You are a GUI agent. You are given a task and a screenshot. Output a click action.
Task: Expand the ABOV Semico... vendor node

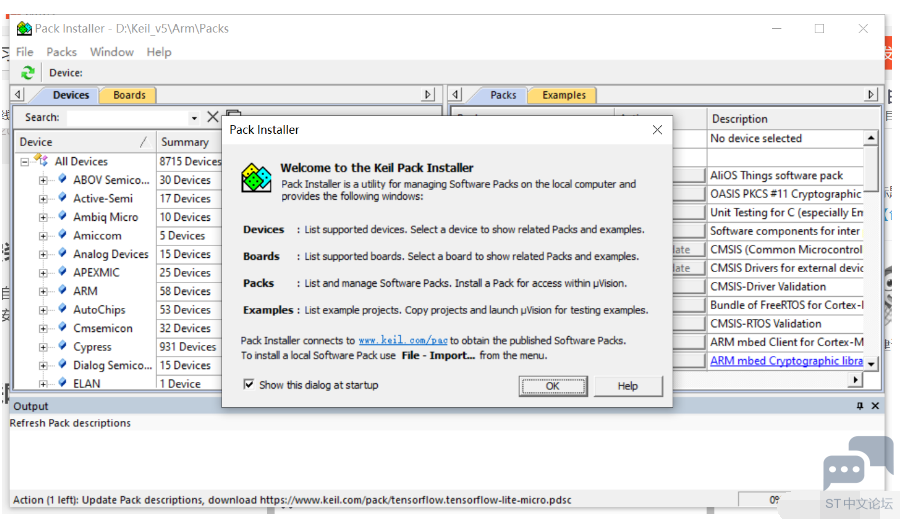click(x=43, y=180)
